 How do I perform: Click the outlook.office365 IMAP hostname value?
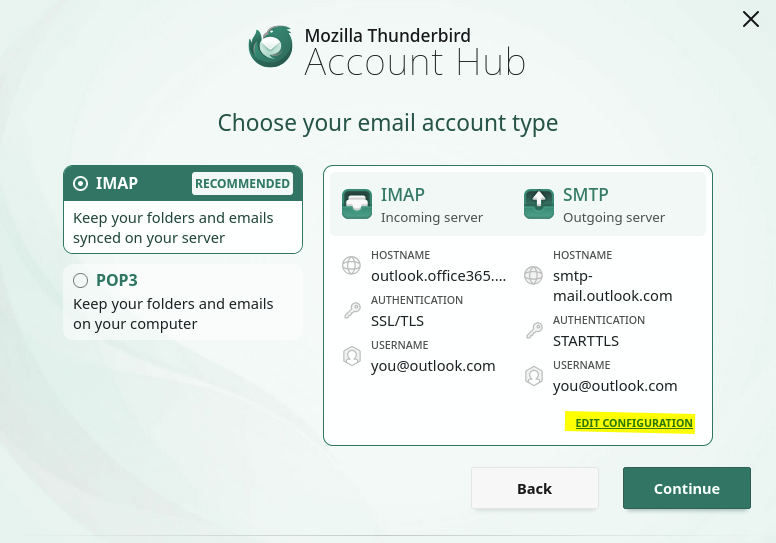[438, 276]
